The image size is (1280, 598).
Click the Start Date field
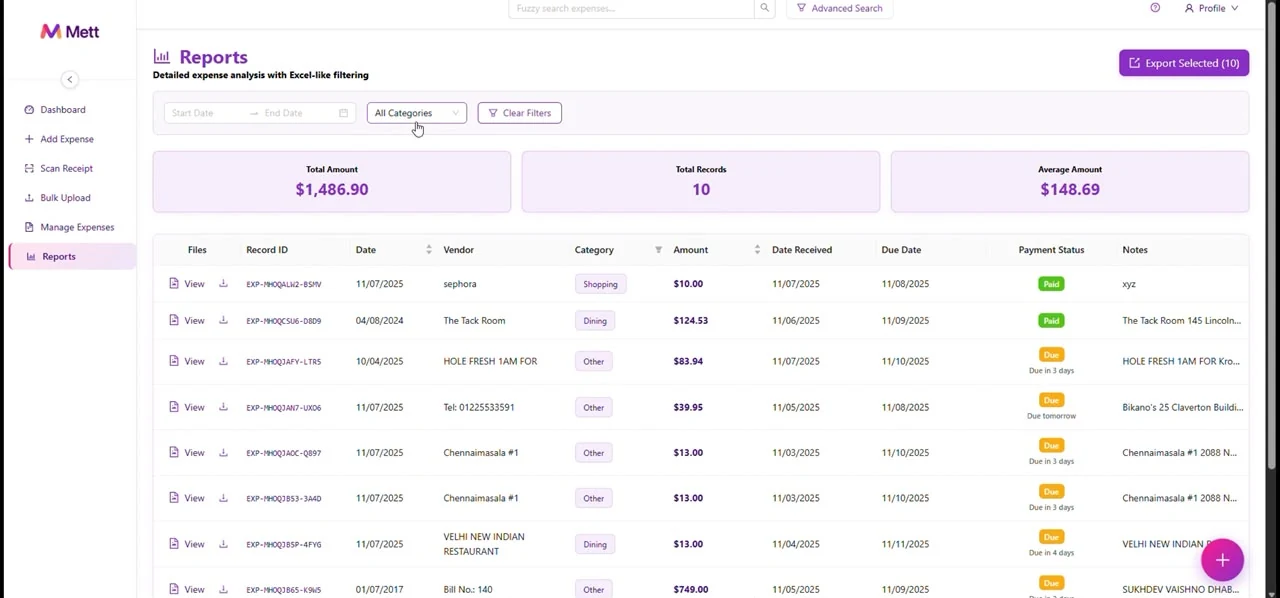point(205,113)
